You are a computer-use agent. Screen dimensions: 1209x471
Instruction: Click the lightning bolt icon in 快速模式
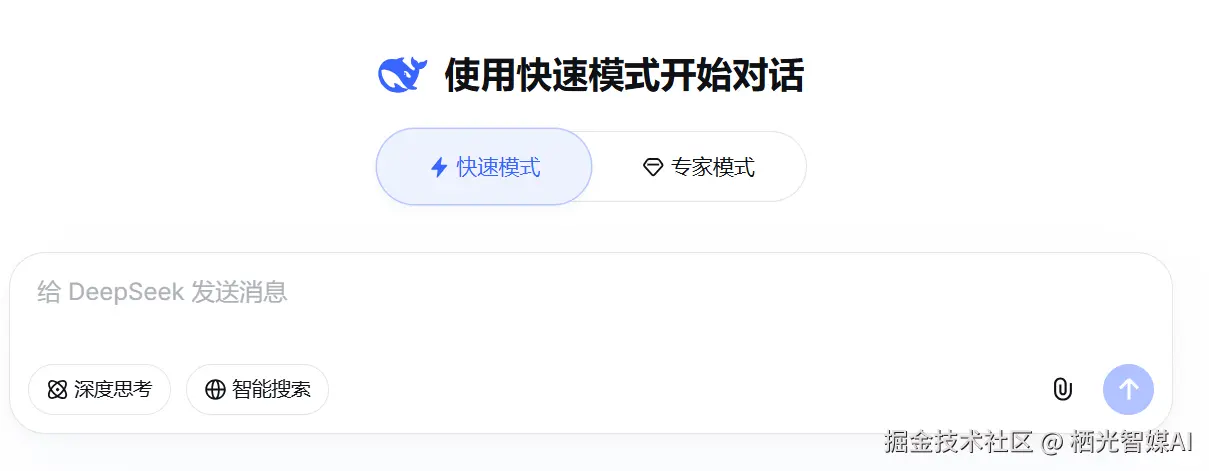(x=438, y=167)
